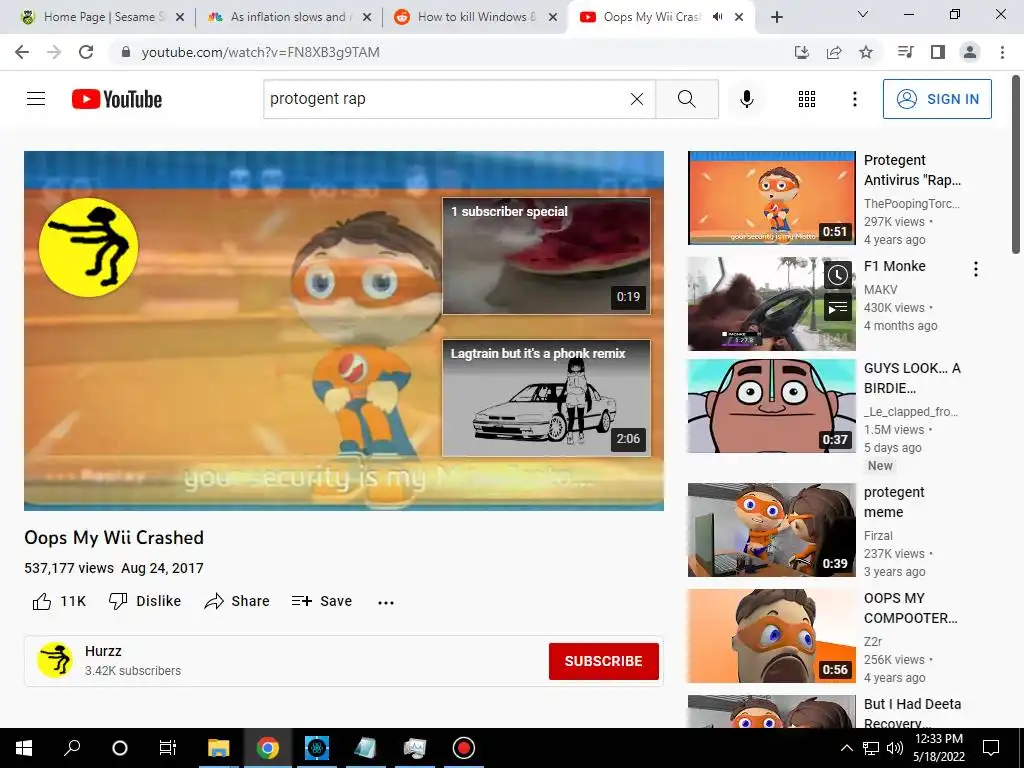Open the media controls icon in toolbar

pos(906,52)
